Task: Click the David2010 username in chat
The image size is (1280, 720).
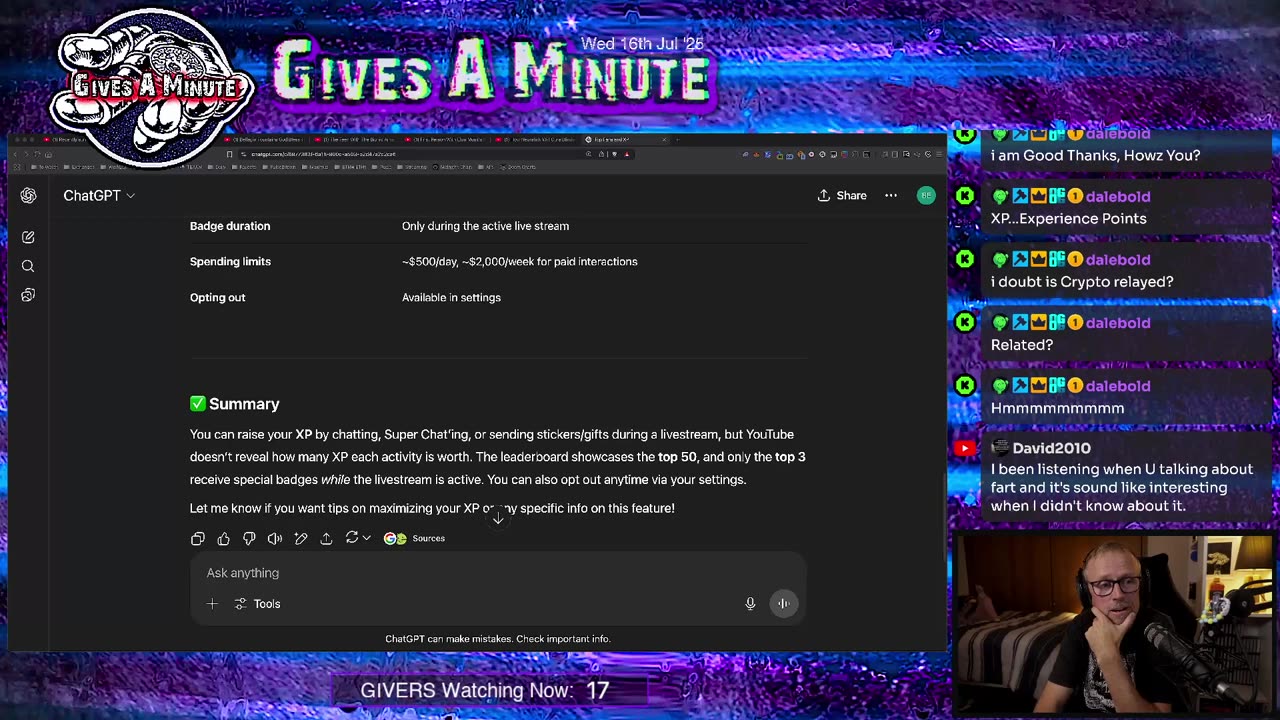Action: tap(1051, 448)
